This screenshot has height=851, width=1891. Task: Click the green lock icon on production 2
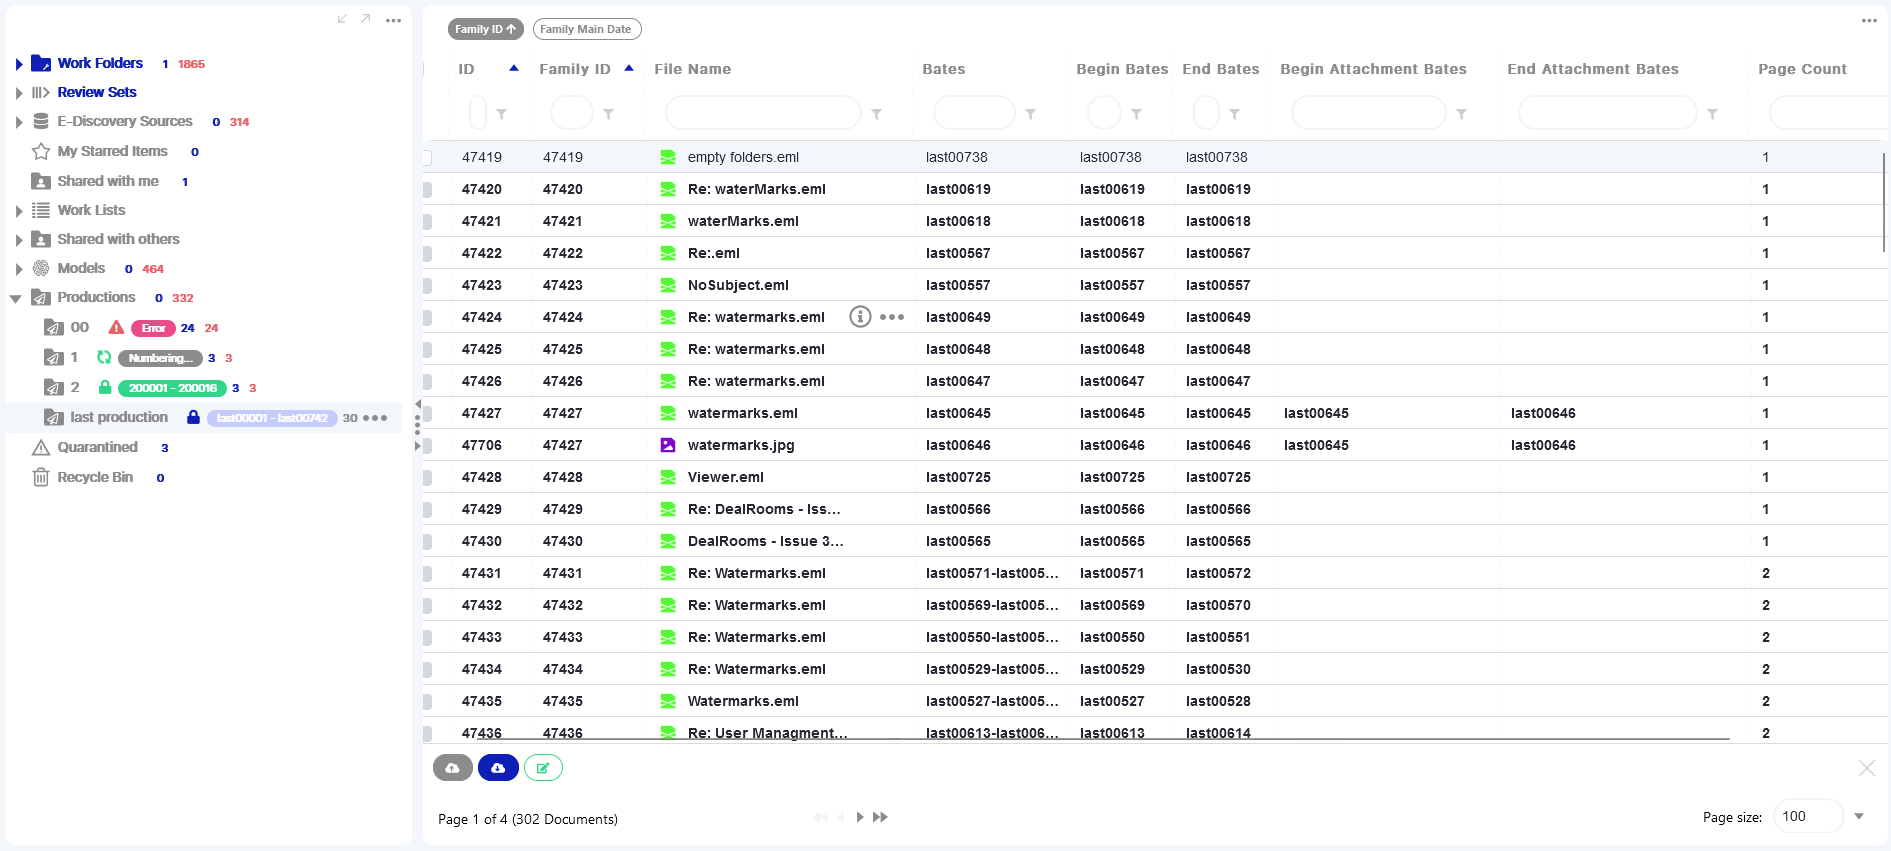(105, 387)
